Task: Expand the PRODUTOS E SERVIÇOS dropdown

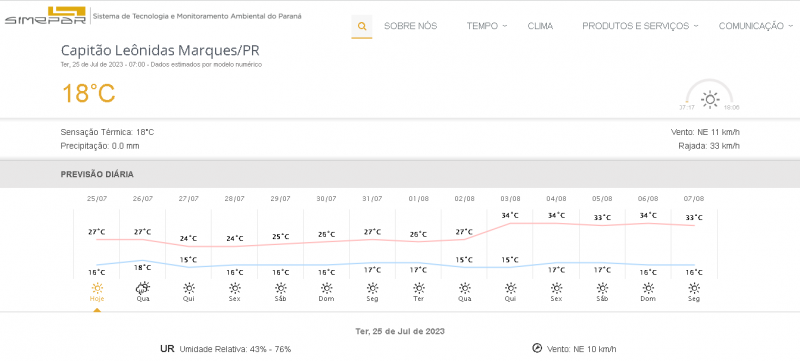Action: point(640,26)
